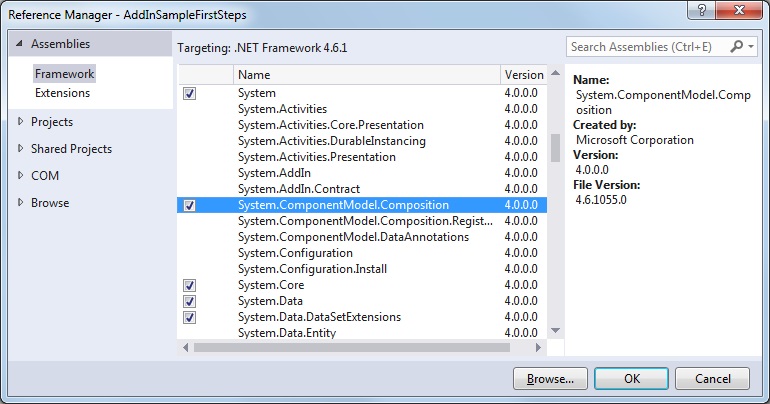Expand the Shared Projects section
The width and height of the screenshot is (770, 404).
click(x=20, y=148)
